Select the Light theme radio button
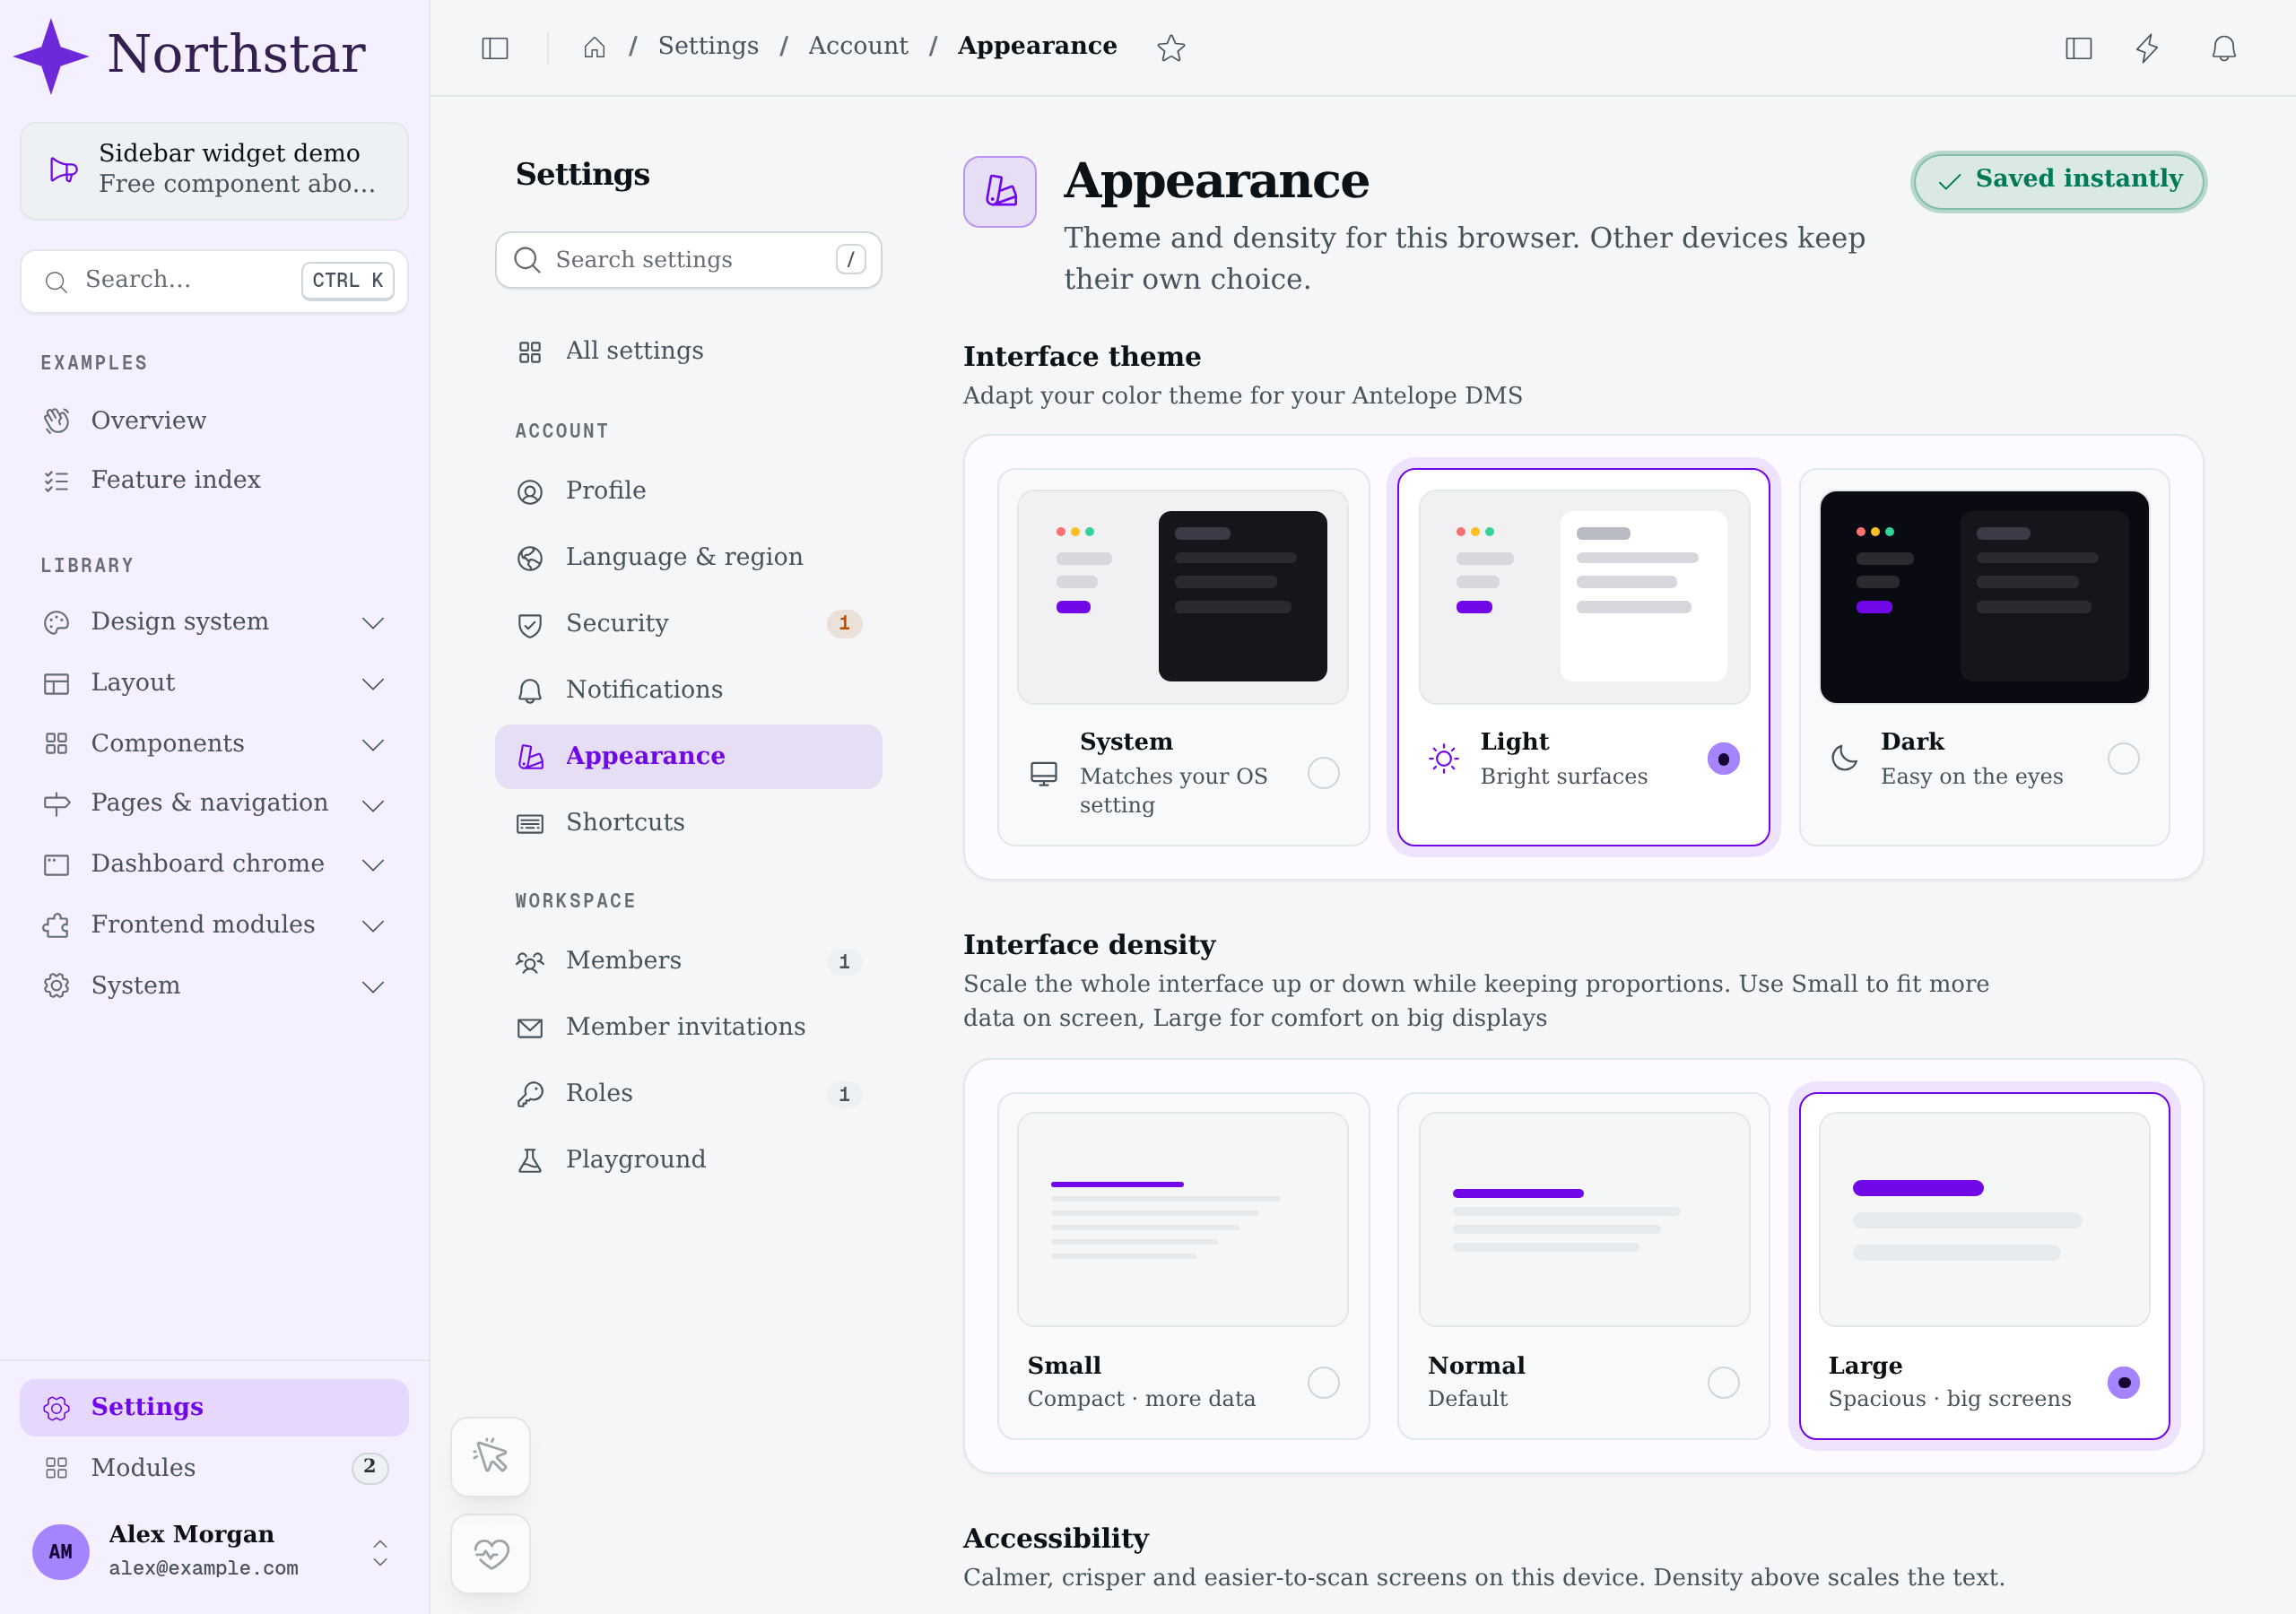 pyautogui.click(x=1723, y=759)
